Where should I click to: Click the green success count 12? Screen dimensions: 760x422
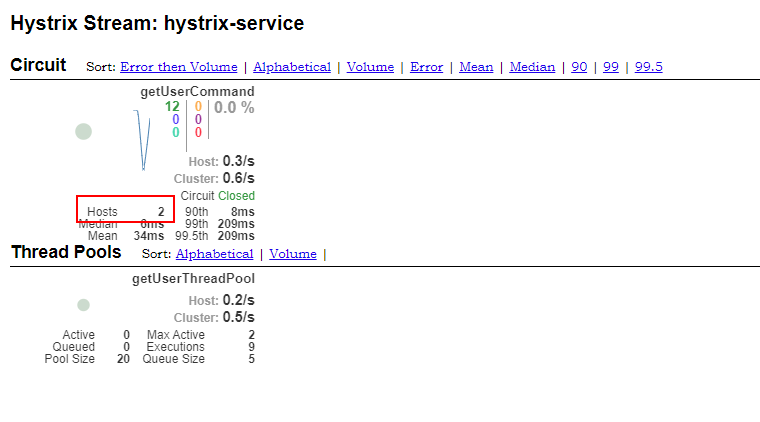pos(172,106)
